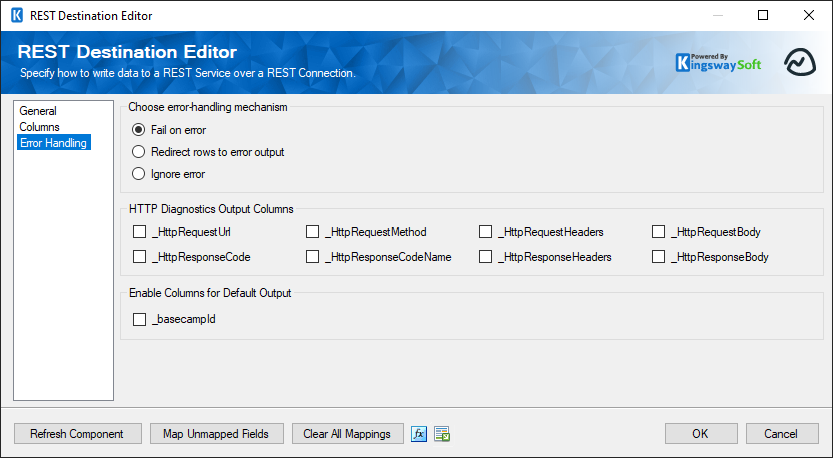Check the _basecampId default output column
This screenshot has height=458, width=833.
(139, 319)
